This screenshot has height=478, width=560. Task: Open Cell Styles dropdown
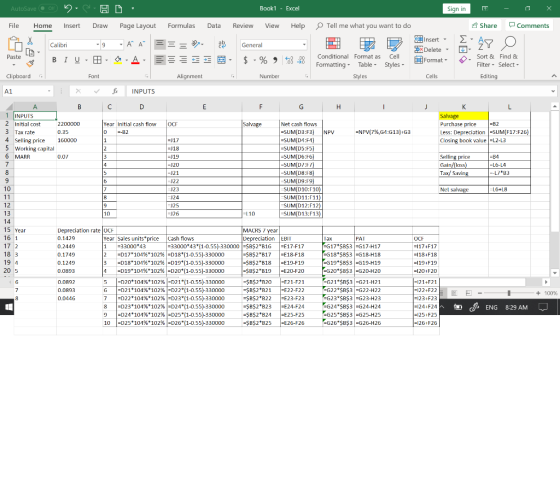point(394,52)
